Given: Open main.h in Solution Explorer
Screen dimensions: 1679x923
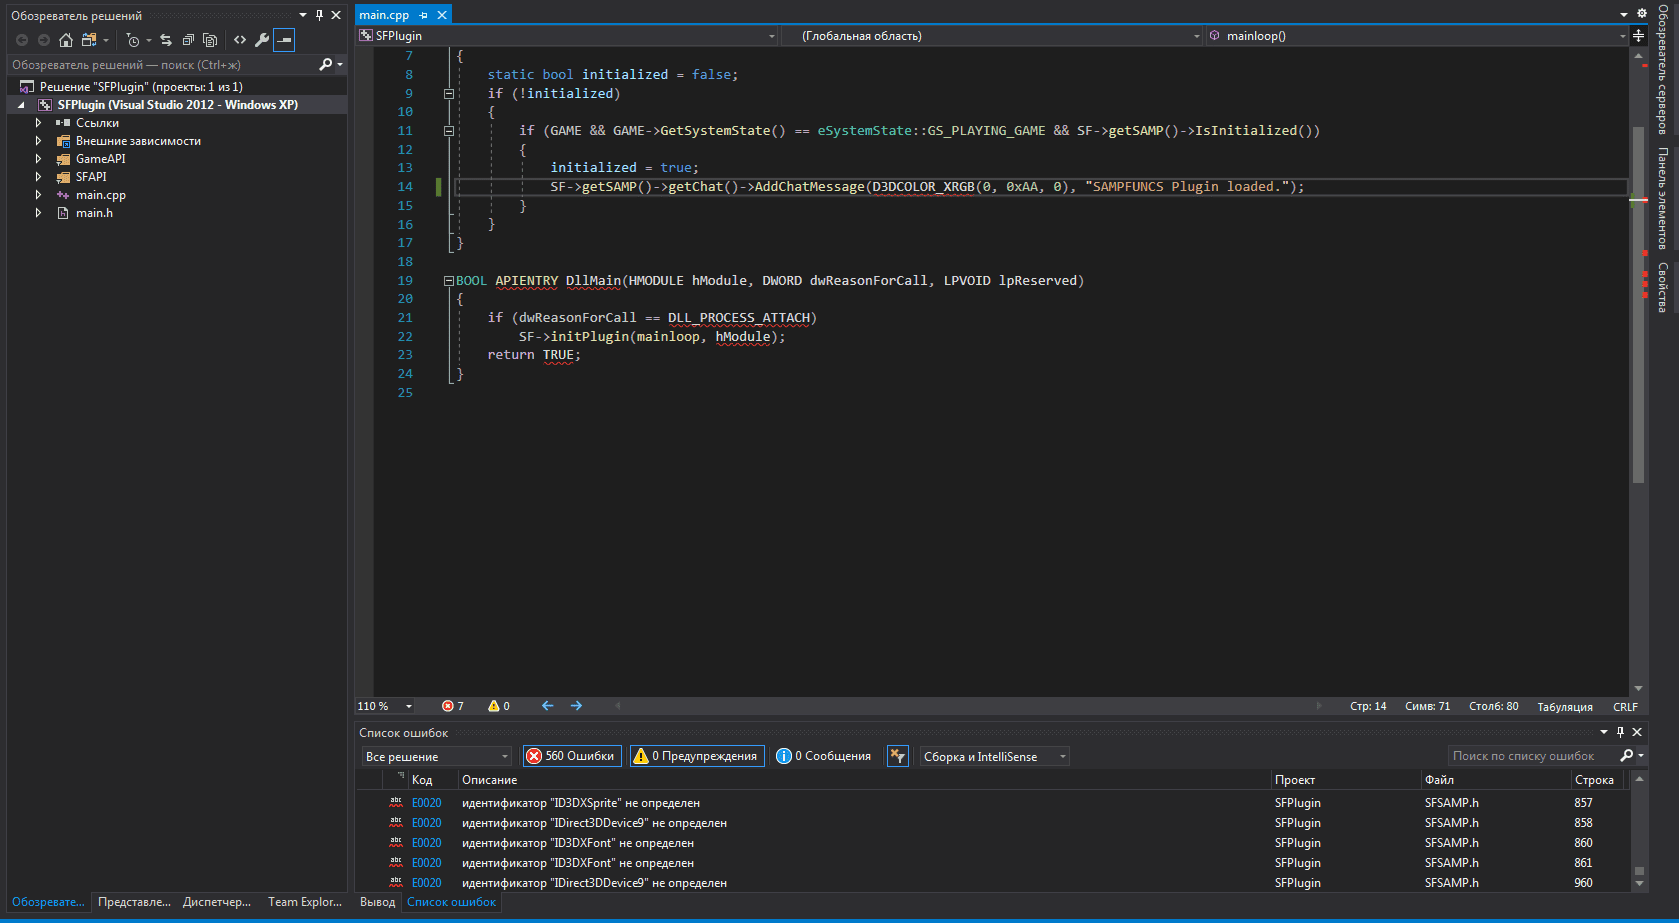Looking at the screenshot, I should point(94,213).
